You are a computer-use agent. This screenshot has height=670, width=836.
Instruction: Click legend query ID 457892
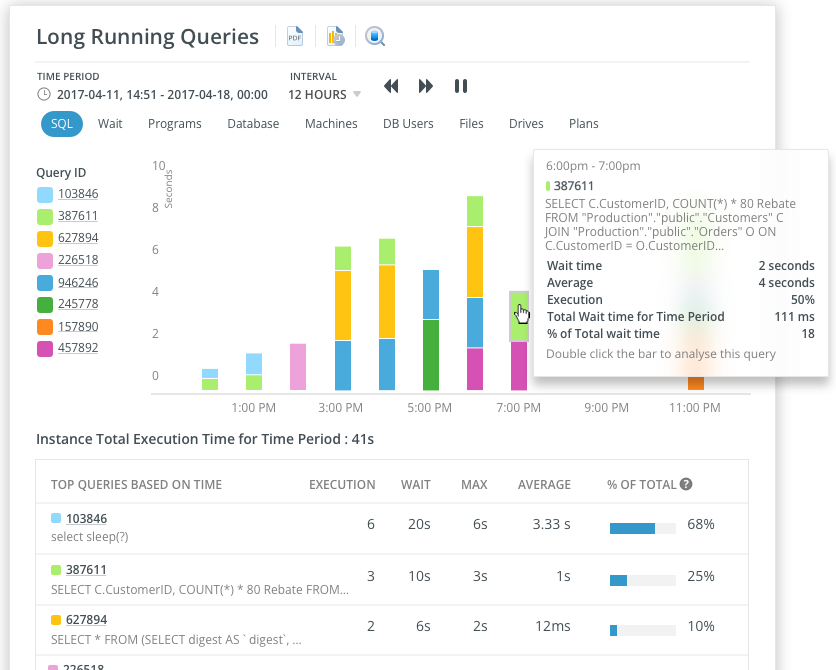(x=78, y=348)
